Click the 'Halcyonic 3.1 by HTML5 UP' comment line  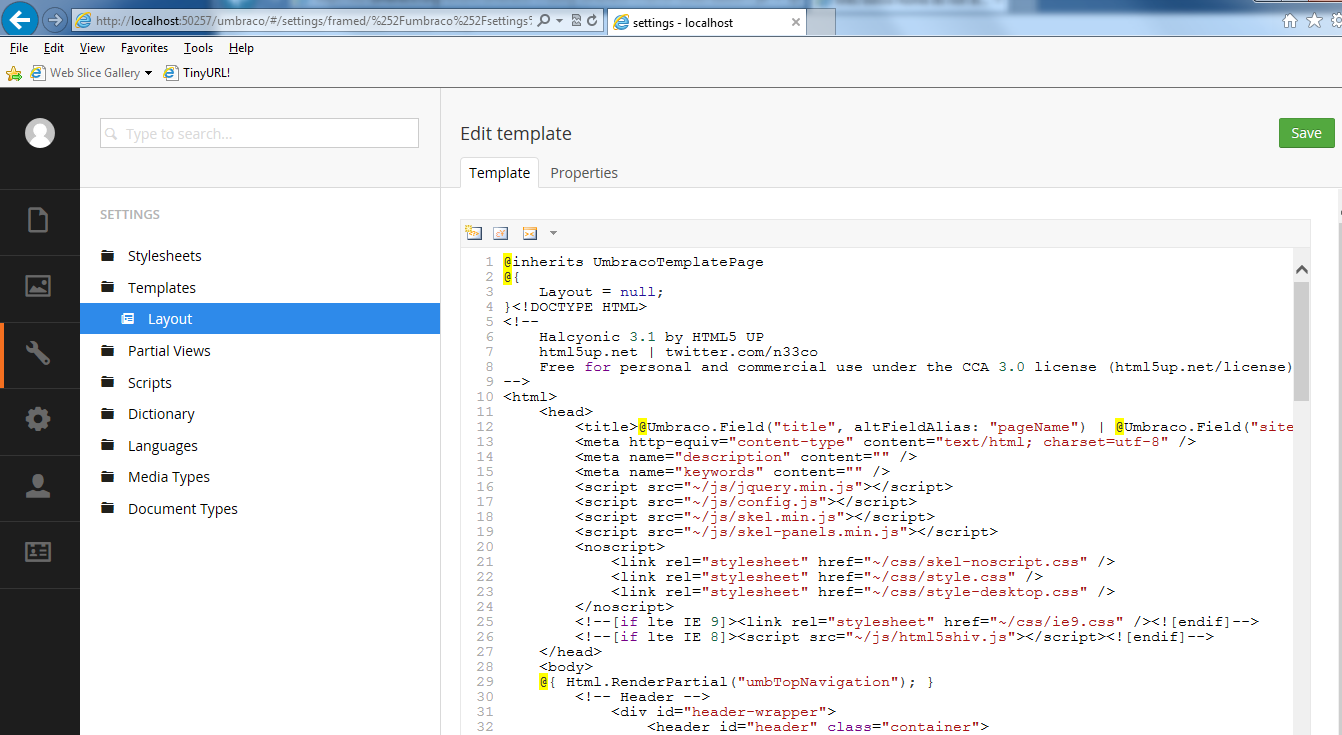point(652,337)
